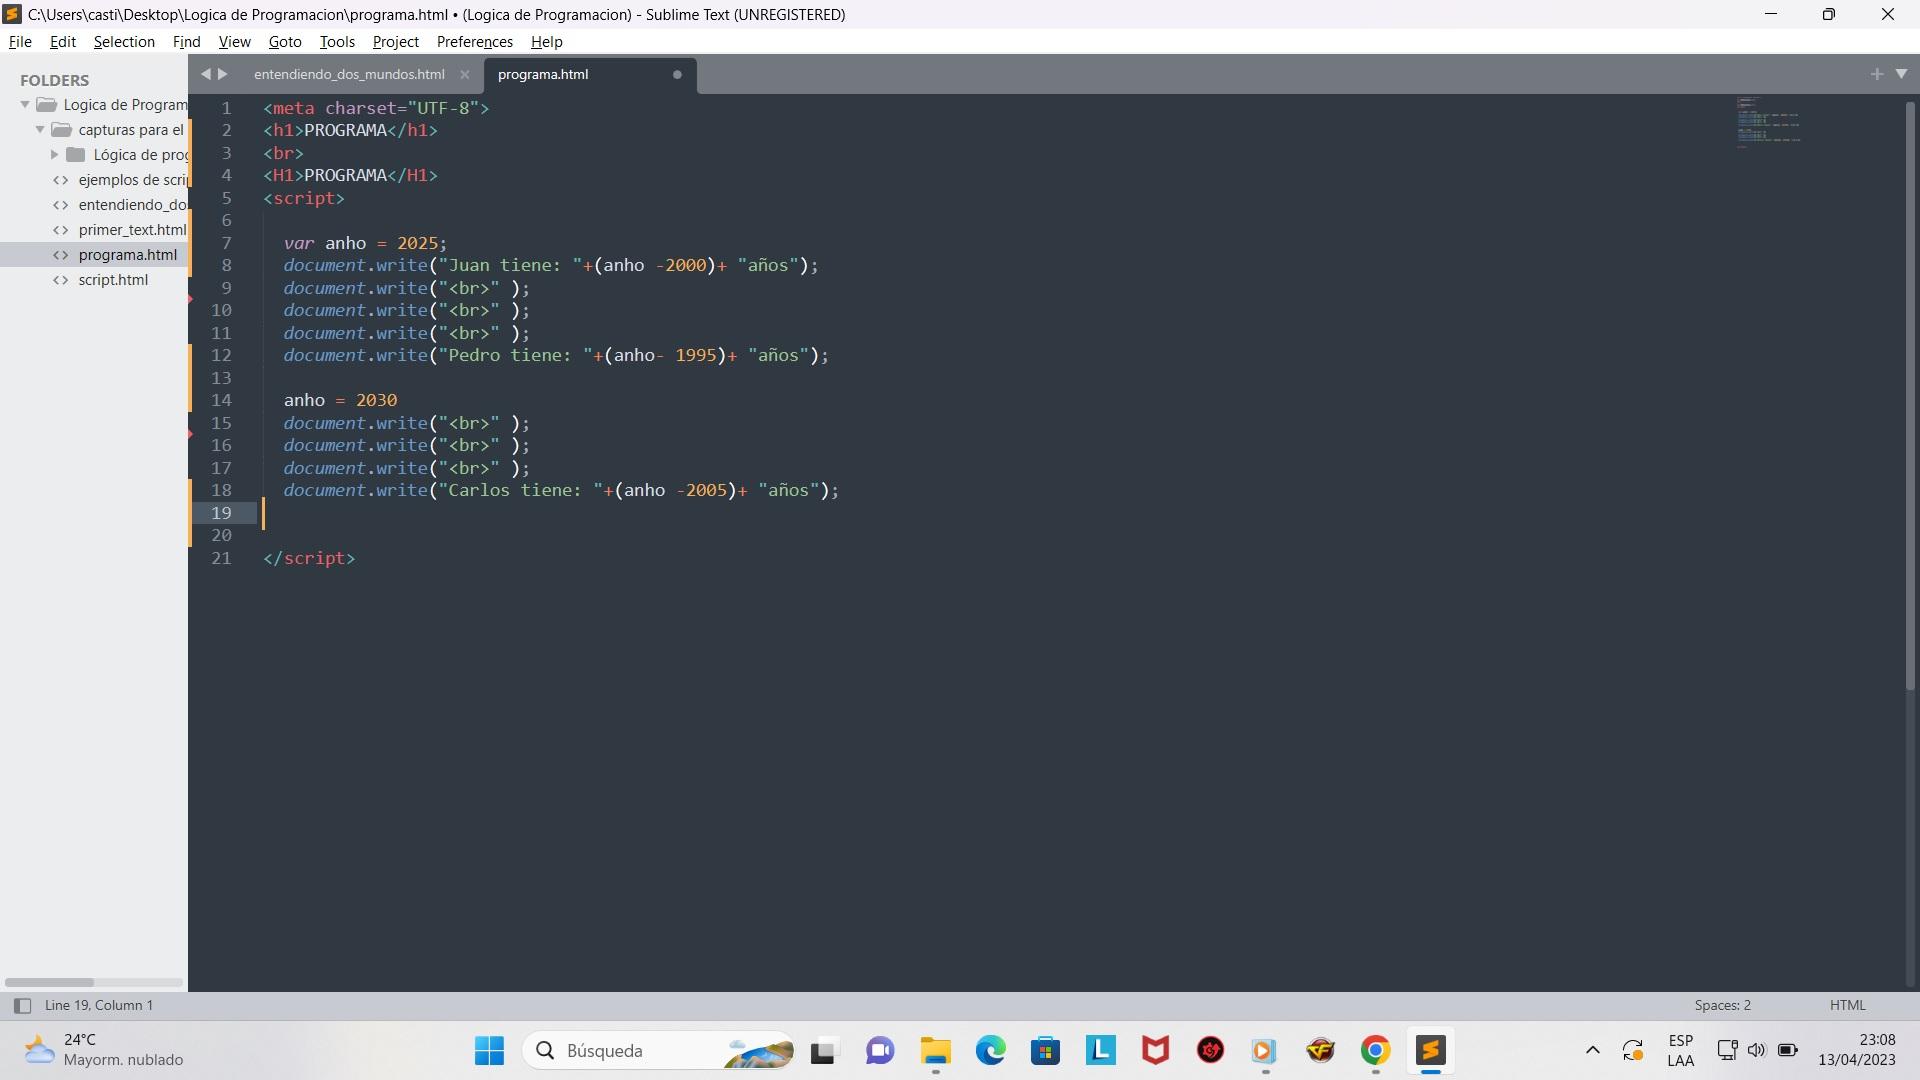
Task: Open File Explorer from taskbar
Action: point(936,1051)
